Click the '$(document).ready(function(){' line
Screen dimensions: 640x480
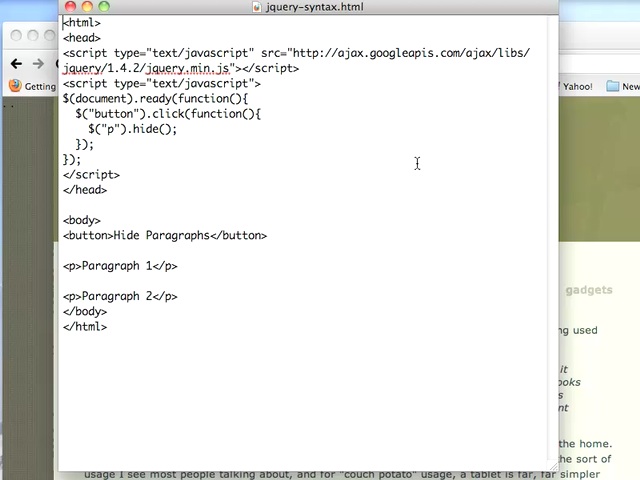(155, 99)
